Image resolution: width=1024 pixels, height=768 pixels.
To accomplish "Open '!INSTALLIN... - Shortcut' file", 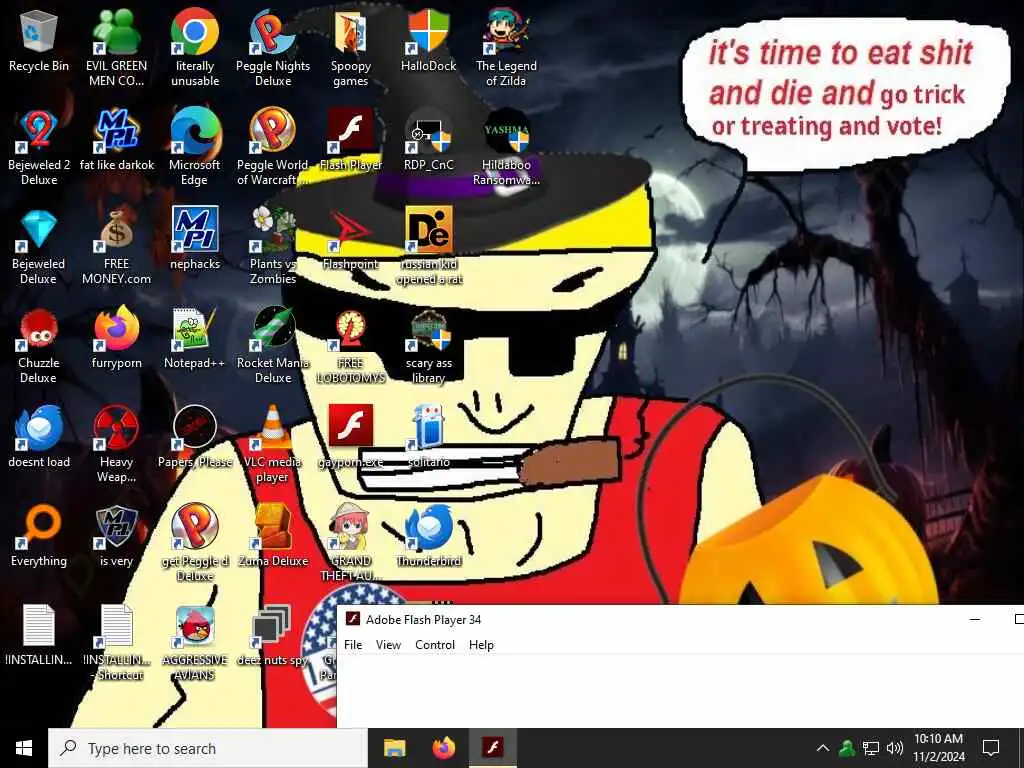I will point(116,643).
